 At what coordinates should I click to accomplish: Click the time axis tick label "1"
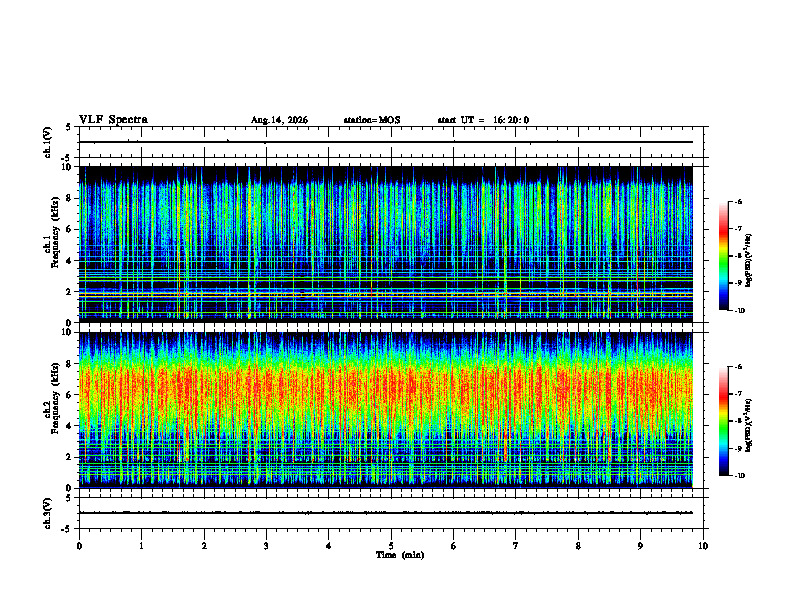141,546
